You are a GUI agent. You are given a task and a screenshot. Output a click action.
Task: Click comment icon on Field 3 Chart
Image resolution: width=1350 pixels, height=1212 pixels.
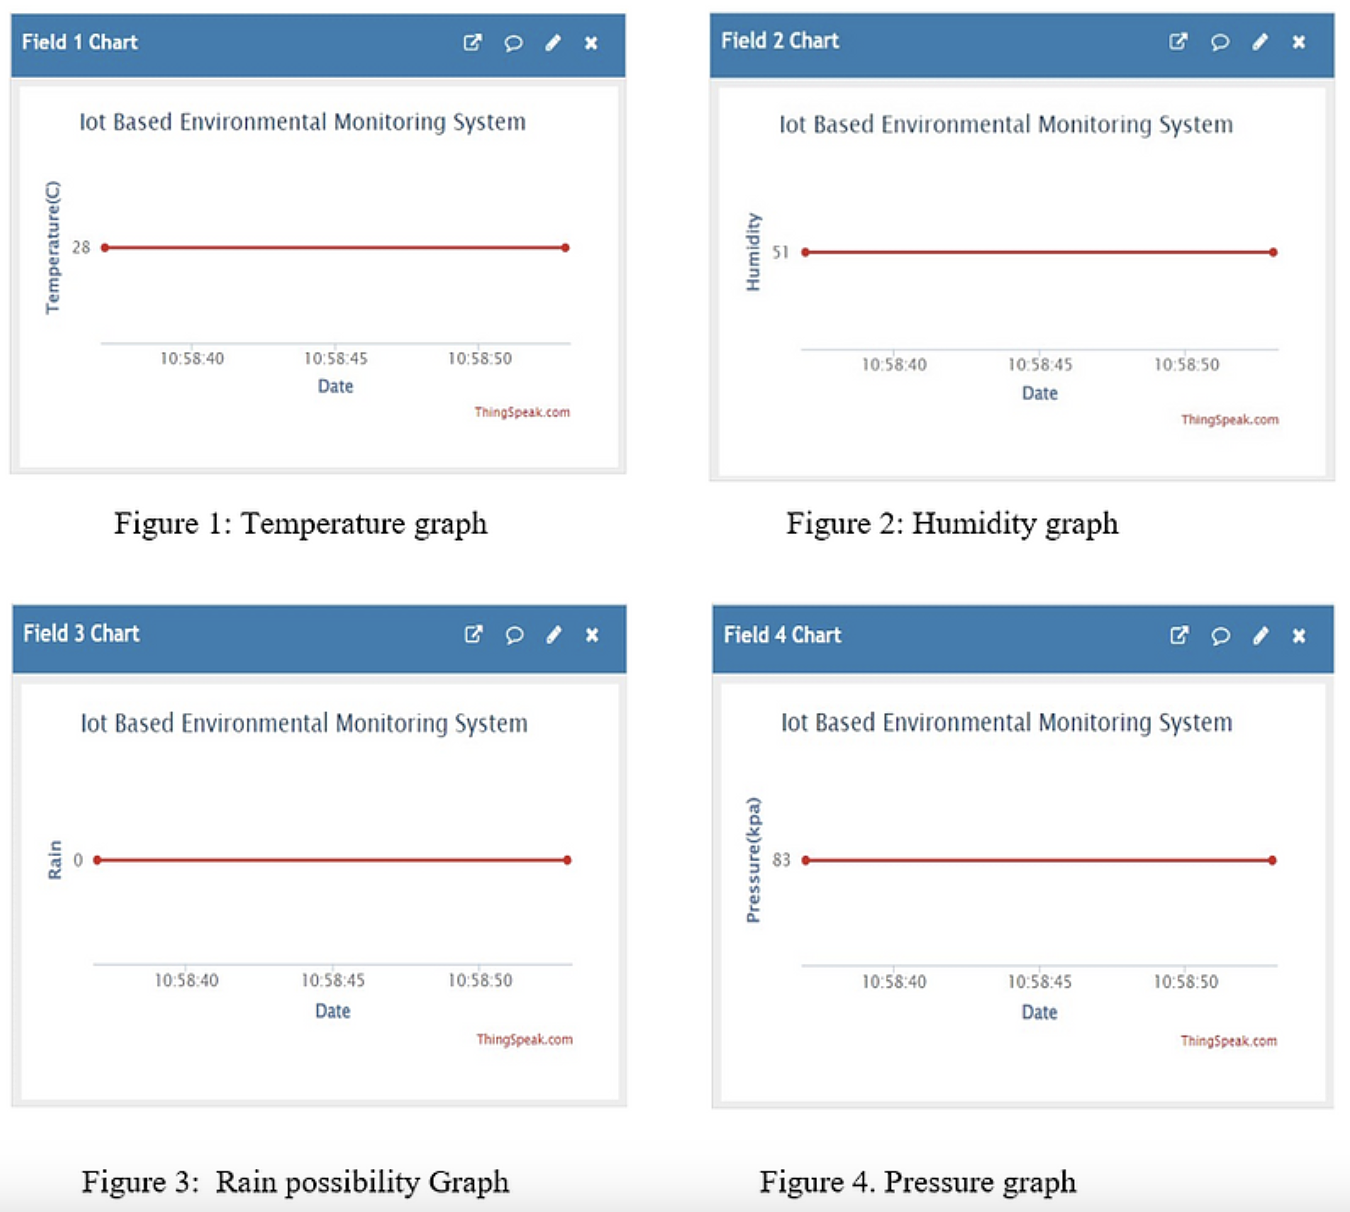click(x=514, y=635)
